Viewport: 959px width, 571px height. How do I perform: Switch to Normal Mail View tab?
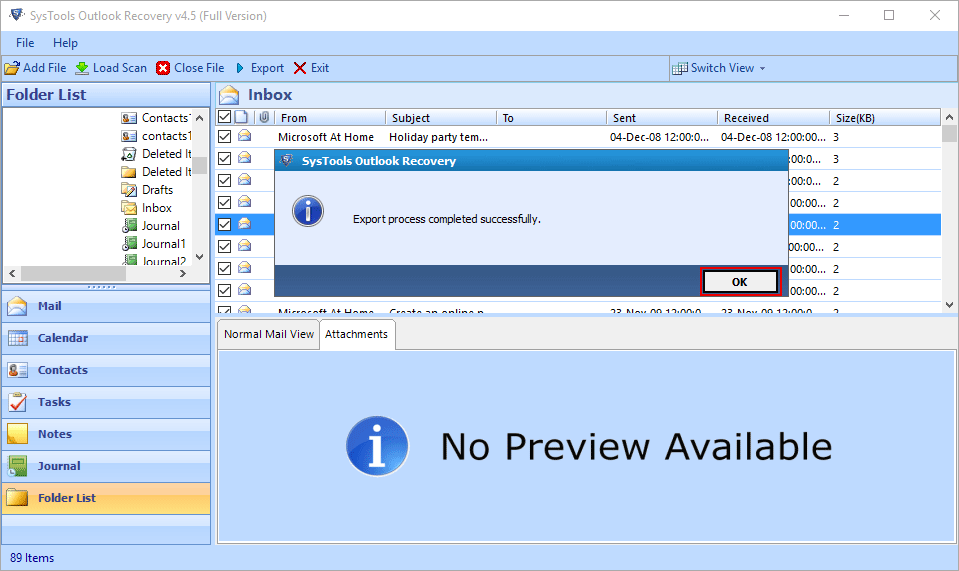tap(268, 334)
